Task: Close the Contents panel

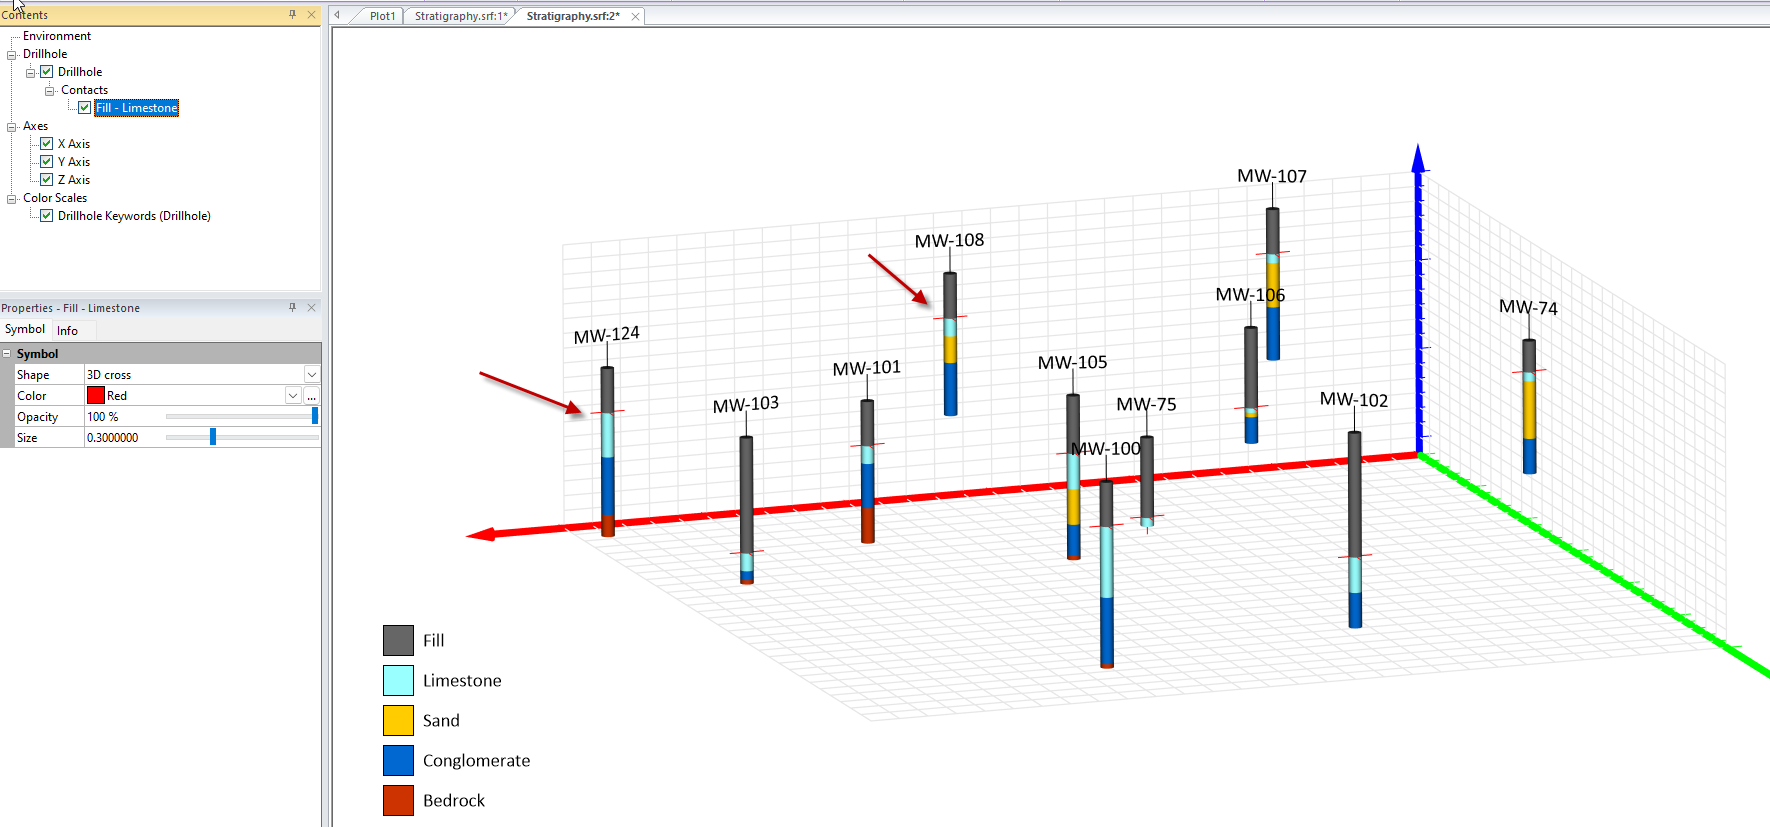Action: click(x=311, y=14)
